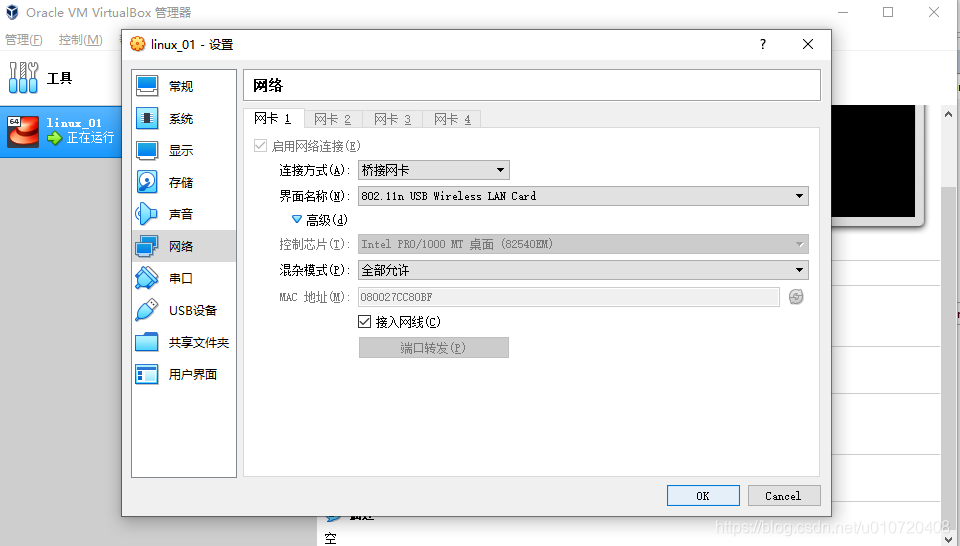Click the manager window scrollbar up arrow

click(948, 114)
